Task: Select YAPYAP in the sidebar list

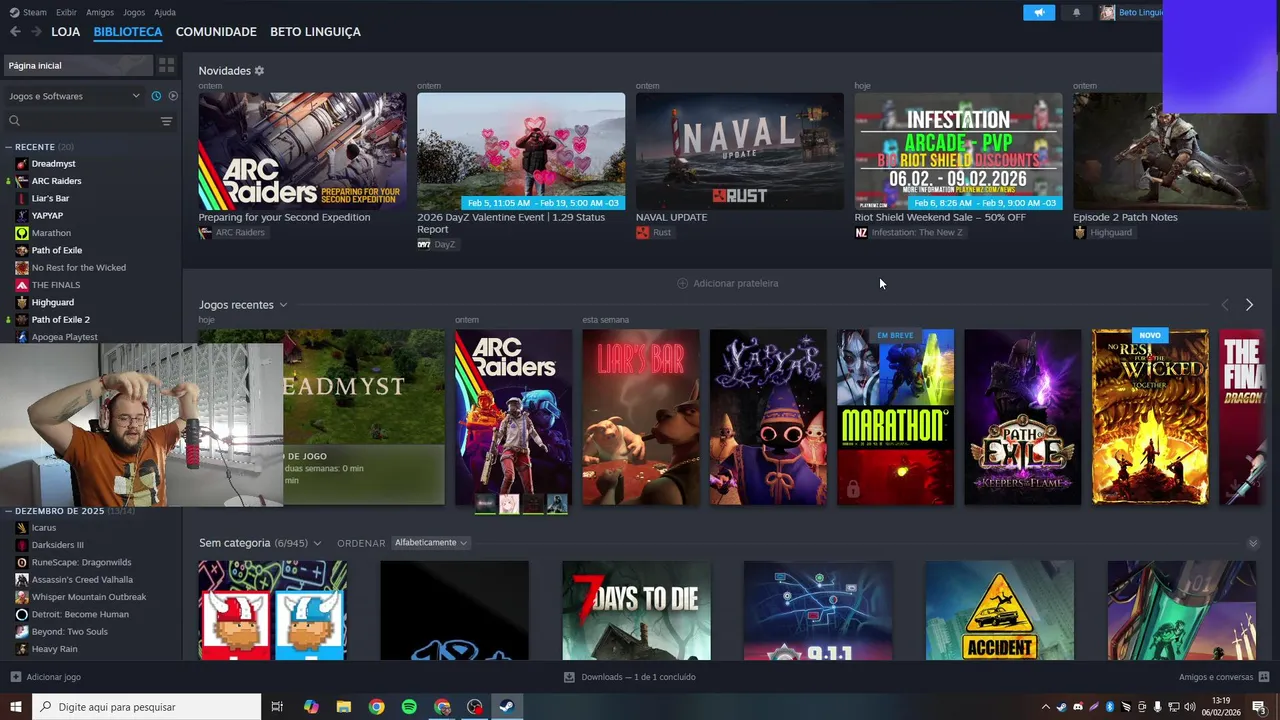Action: pyautogui.click(x=47, y=215)
